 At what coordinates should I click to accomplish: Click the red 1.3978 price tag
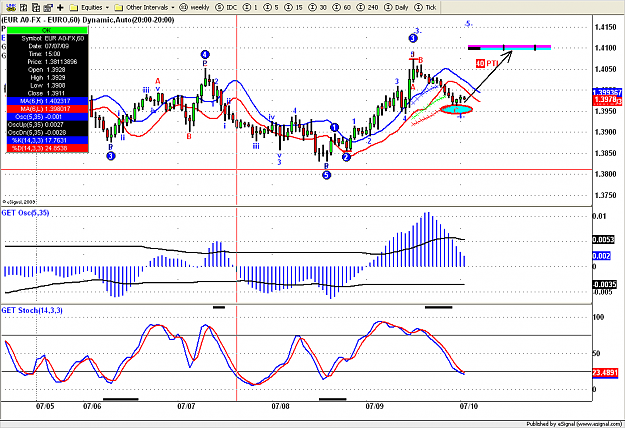tap(607, 100)
